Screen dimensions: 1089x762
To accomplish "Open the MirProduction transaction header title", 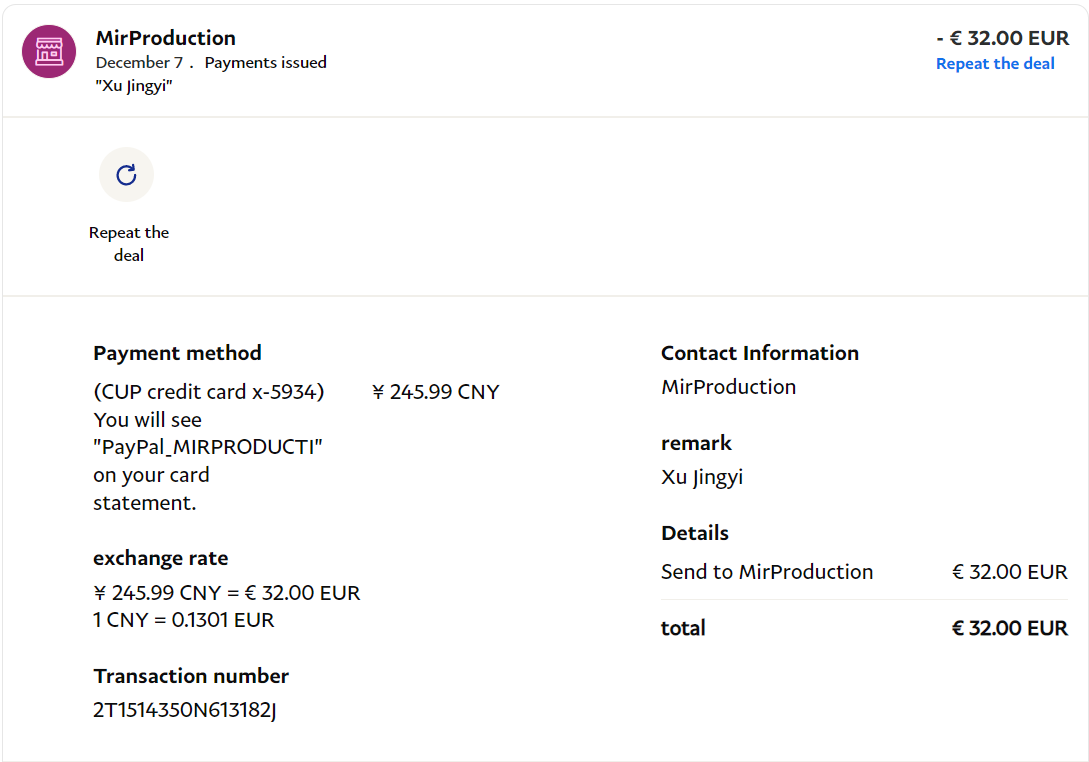I will 166,38.
